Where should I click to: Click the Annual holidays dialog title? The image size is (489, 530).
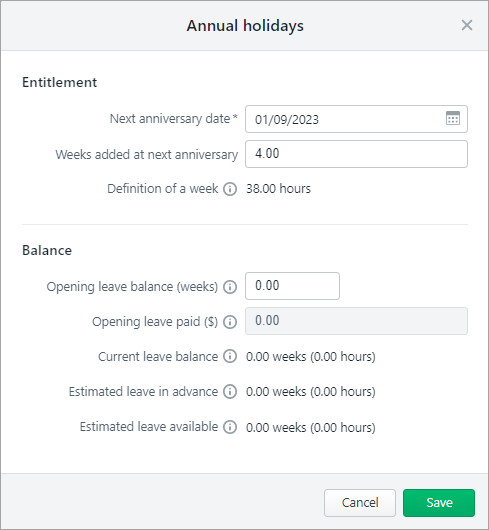point(245,26)
